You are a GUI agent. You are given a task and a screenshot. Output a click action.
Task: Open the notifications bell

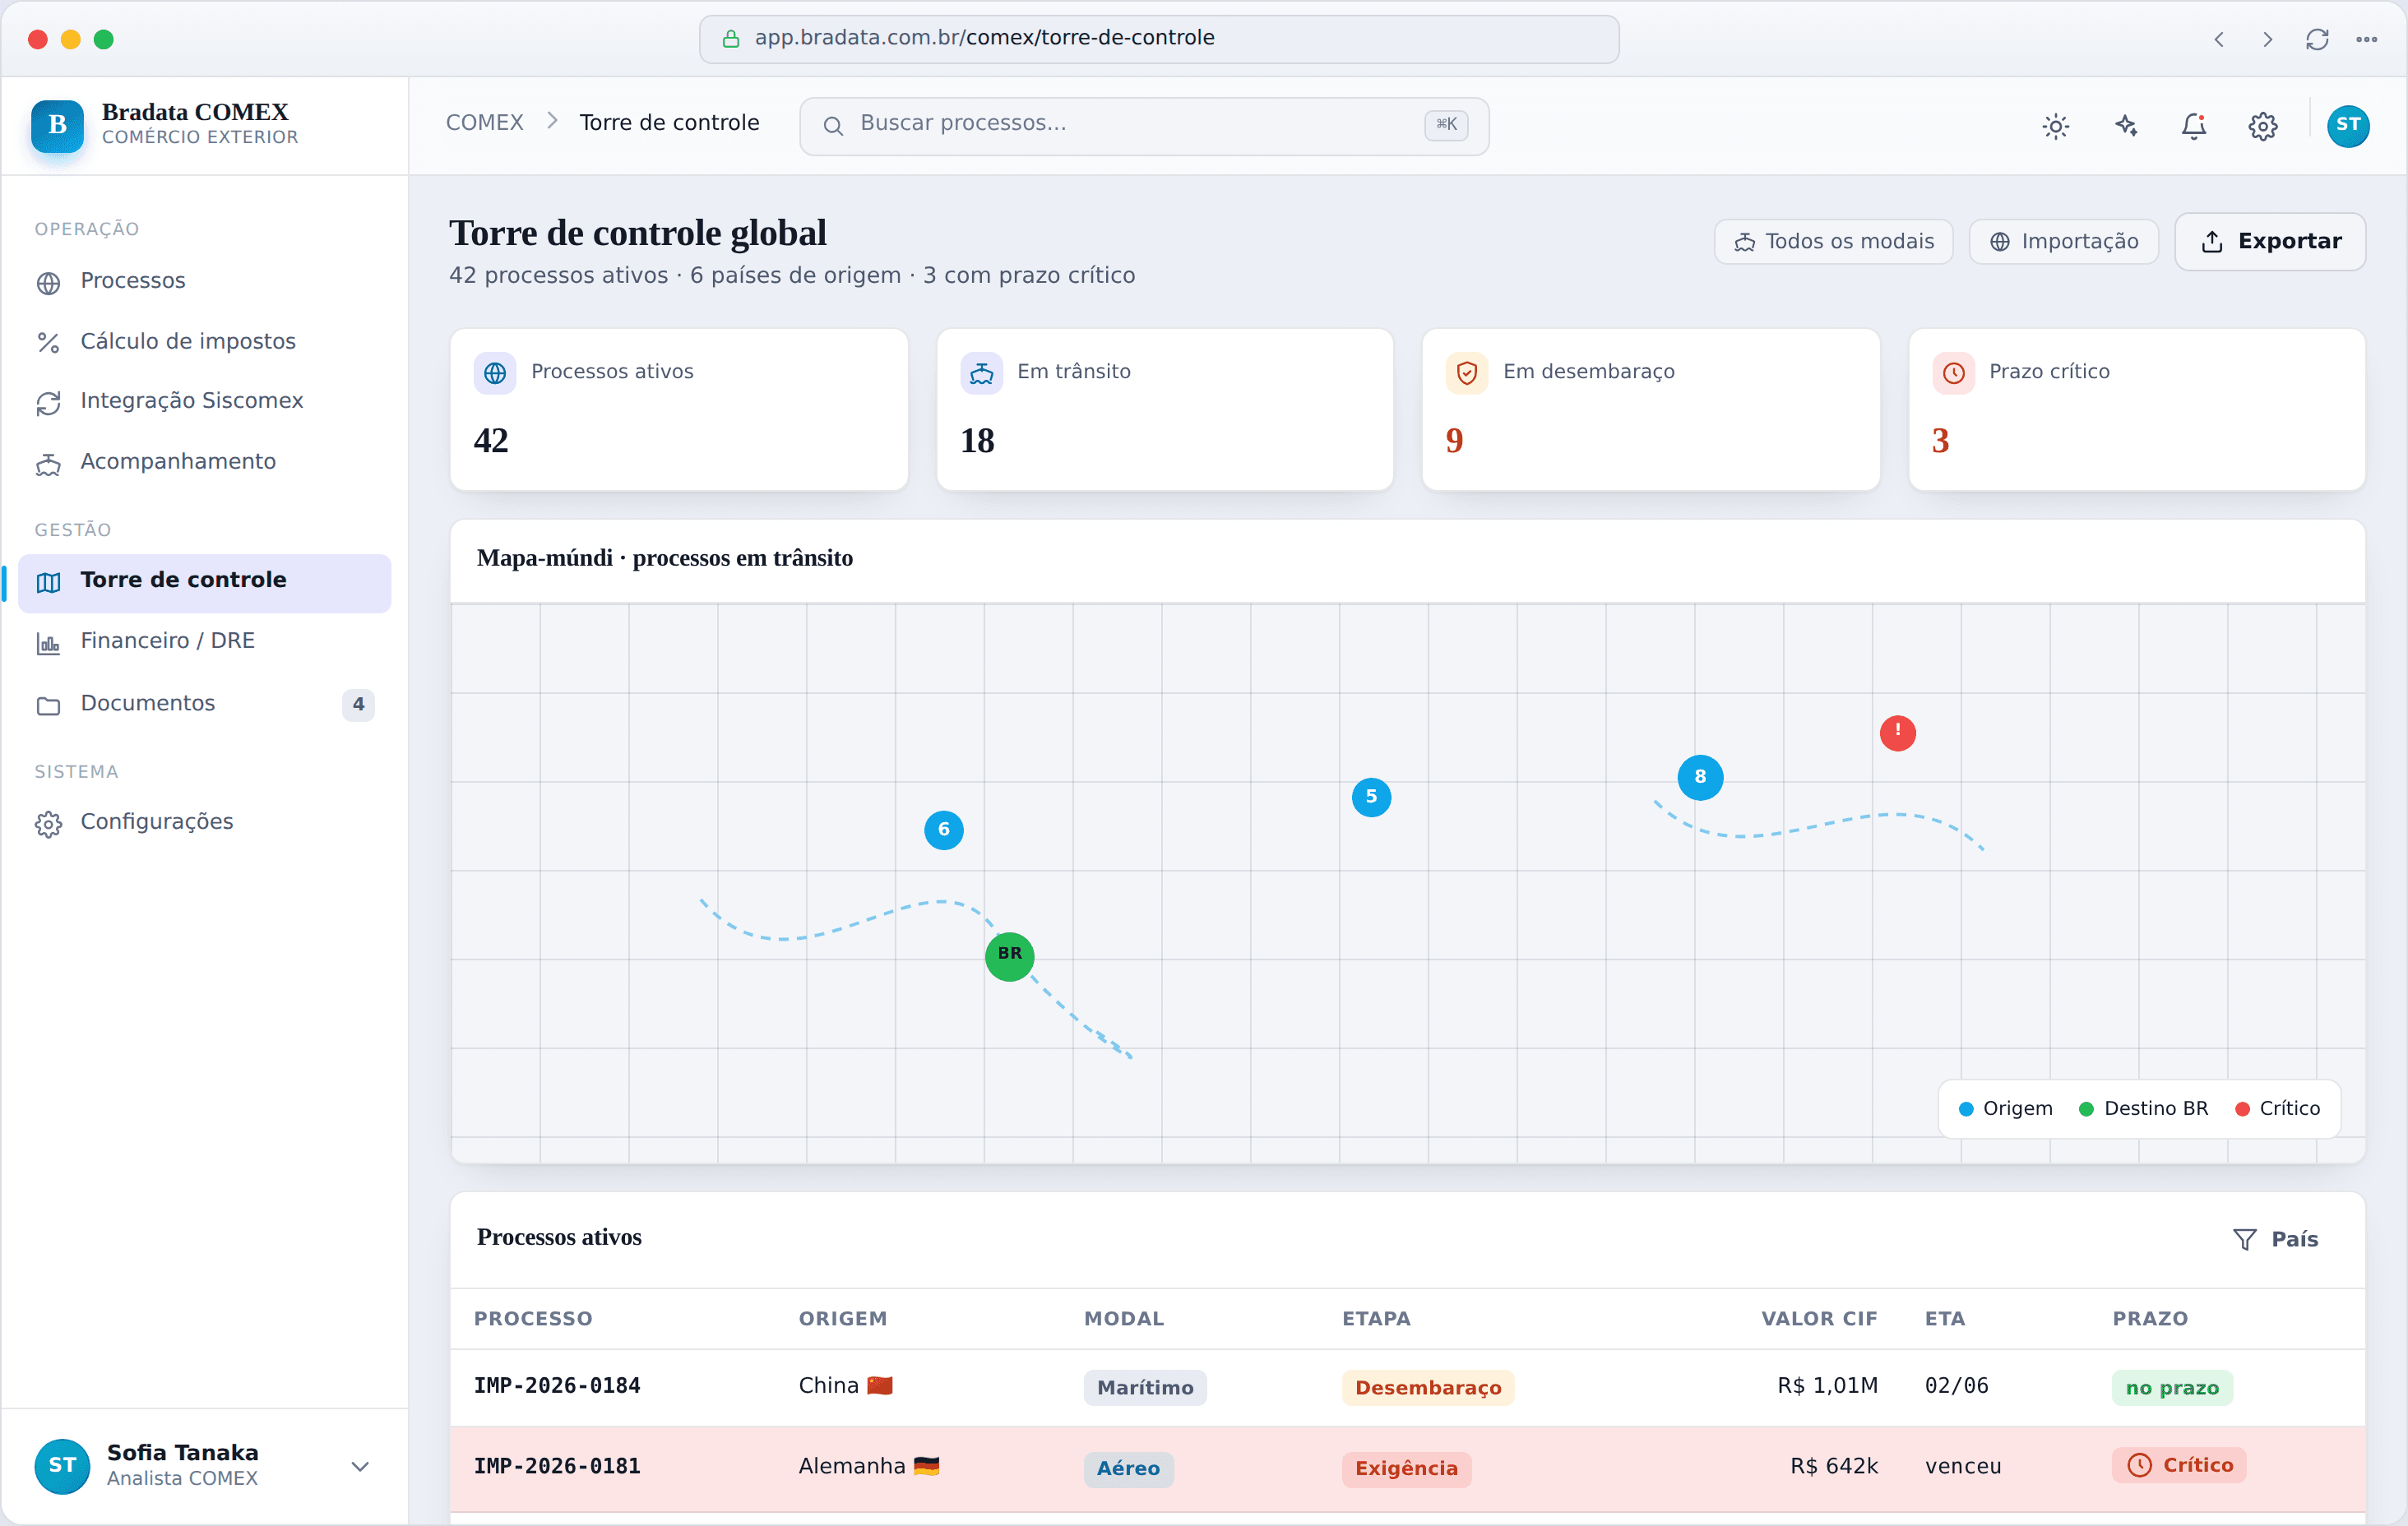click(x=2194, y=126)
